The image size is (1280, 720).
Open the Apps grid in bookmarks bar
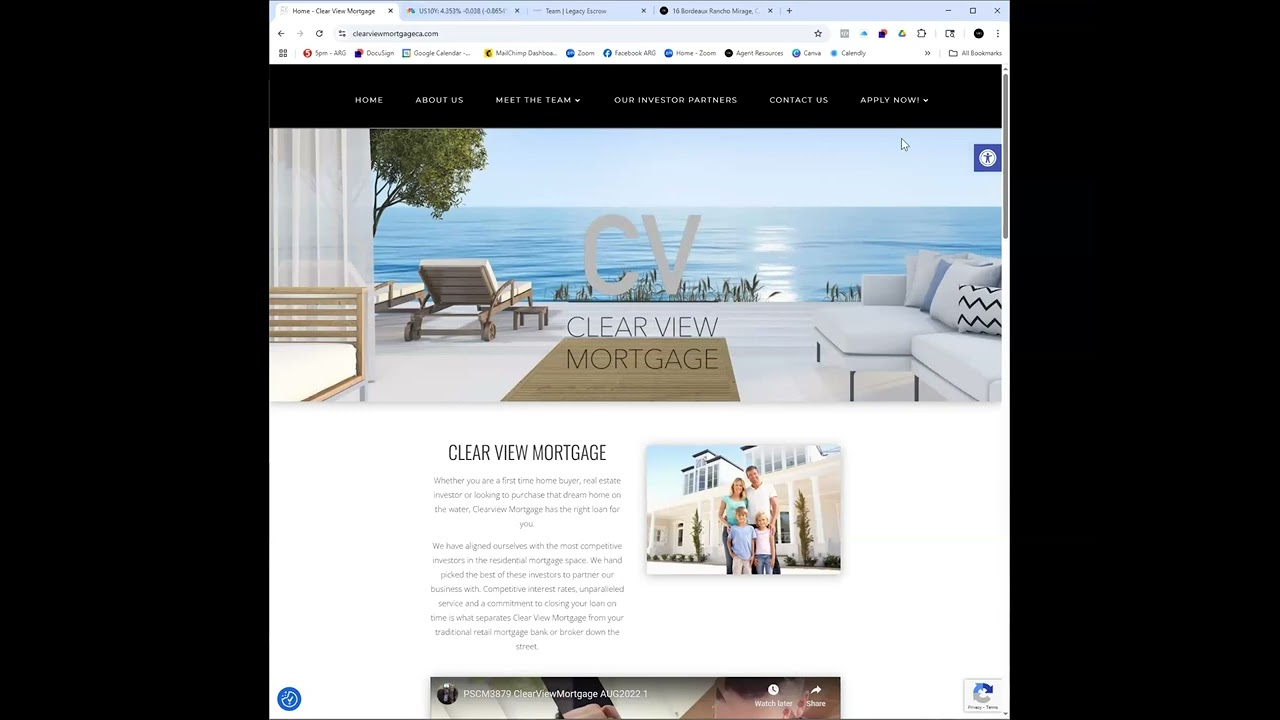pyautogui.click(x=283, y=53)
